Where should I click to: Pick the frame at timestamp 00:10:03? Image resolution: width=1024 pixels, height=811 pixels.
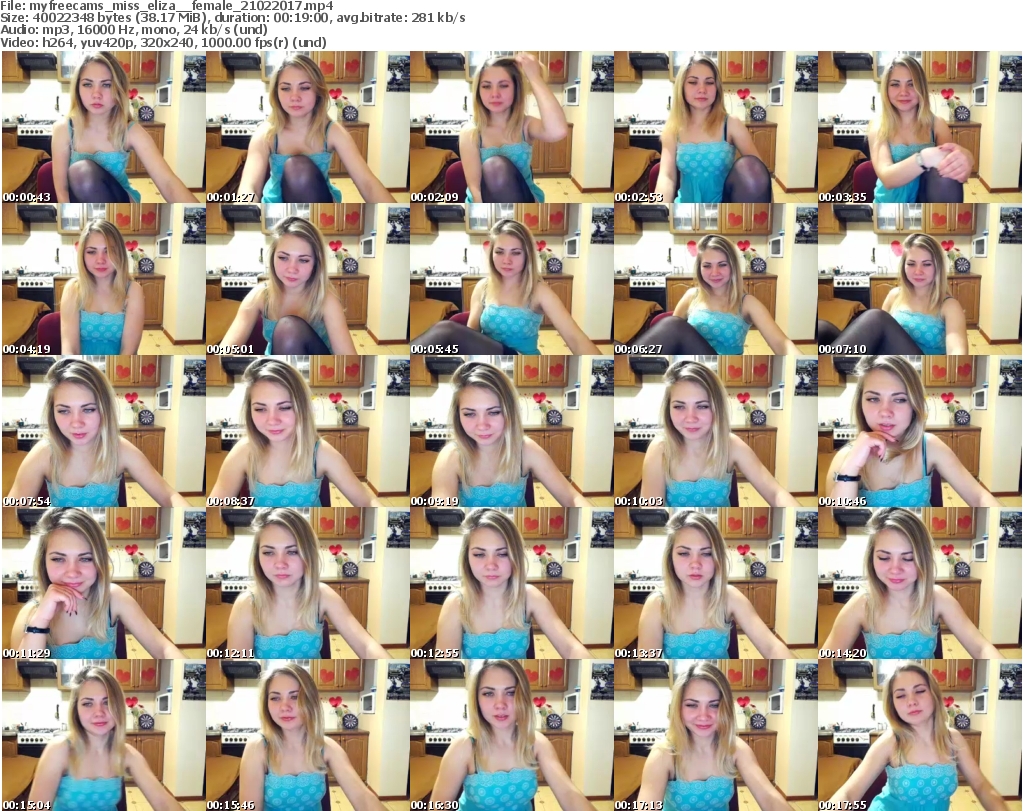coord(715,431)
